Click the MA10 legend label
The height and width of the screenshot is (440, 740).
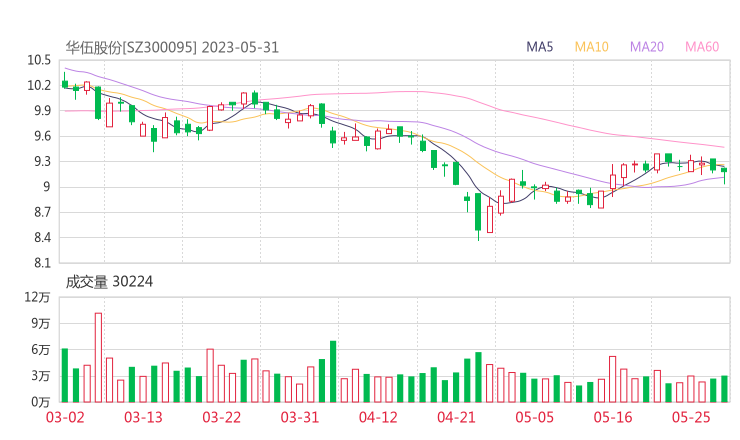pyautogui.click(x=591, y=47)
